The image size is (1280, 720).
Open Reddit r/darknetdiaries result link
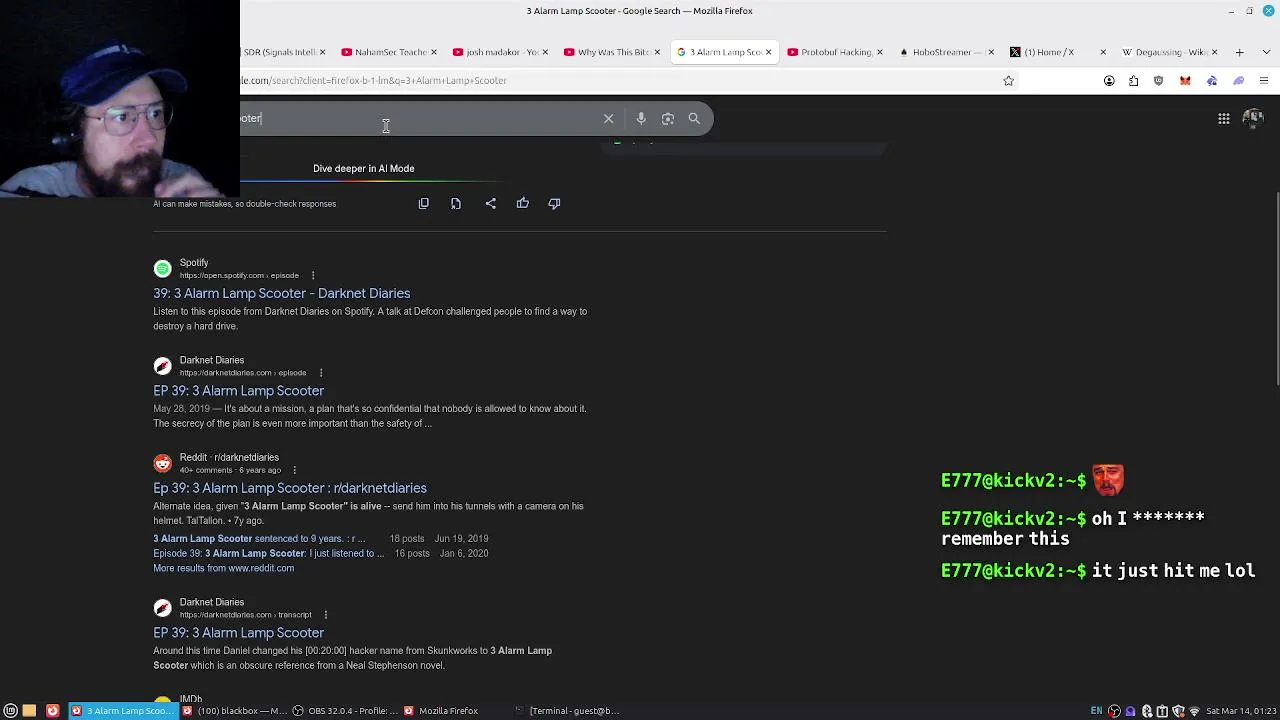tap(290, 488)
